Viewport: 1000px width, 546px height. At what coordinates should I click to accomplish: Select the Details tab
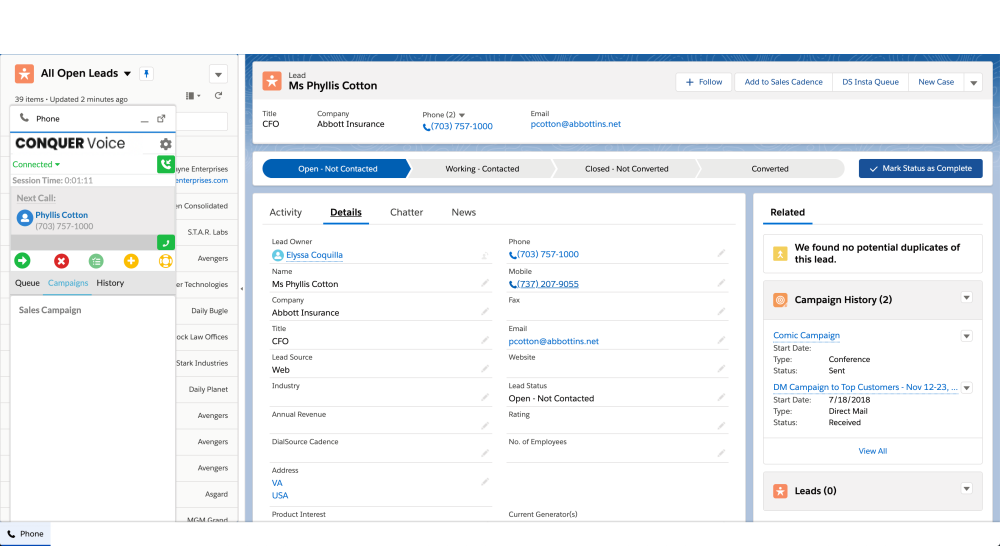(x=346, y=212)
